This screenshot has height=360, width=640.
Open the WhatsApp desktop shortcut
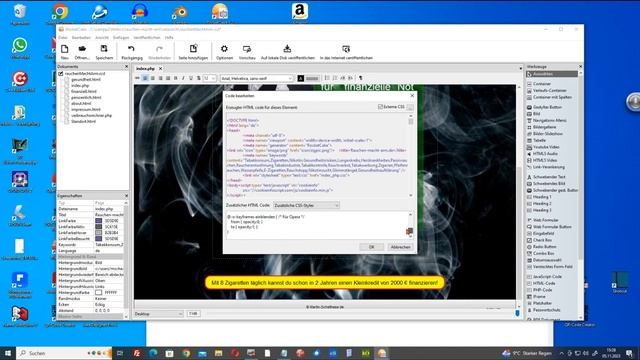[x=20, y=48]
